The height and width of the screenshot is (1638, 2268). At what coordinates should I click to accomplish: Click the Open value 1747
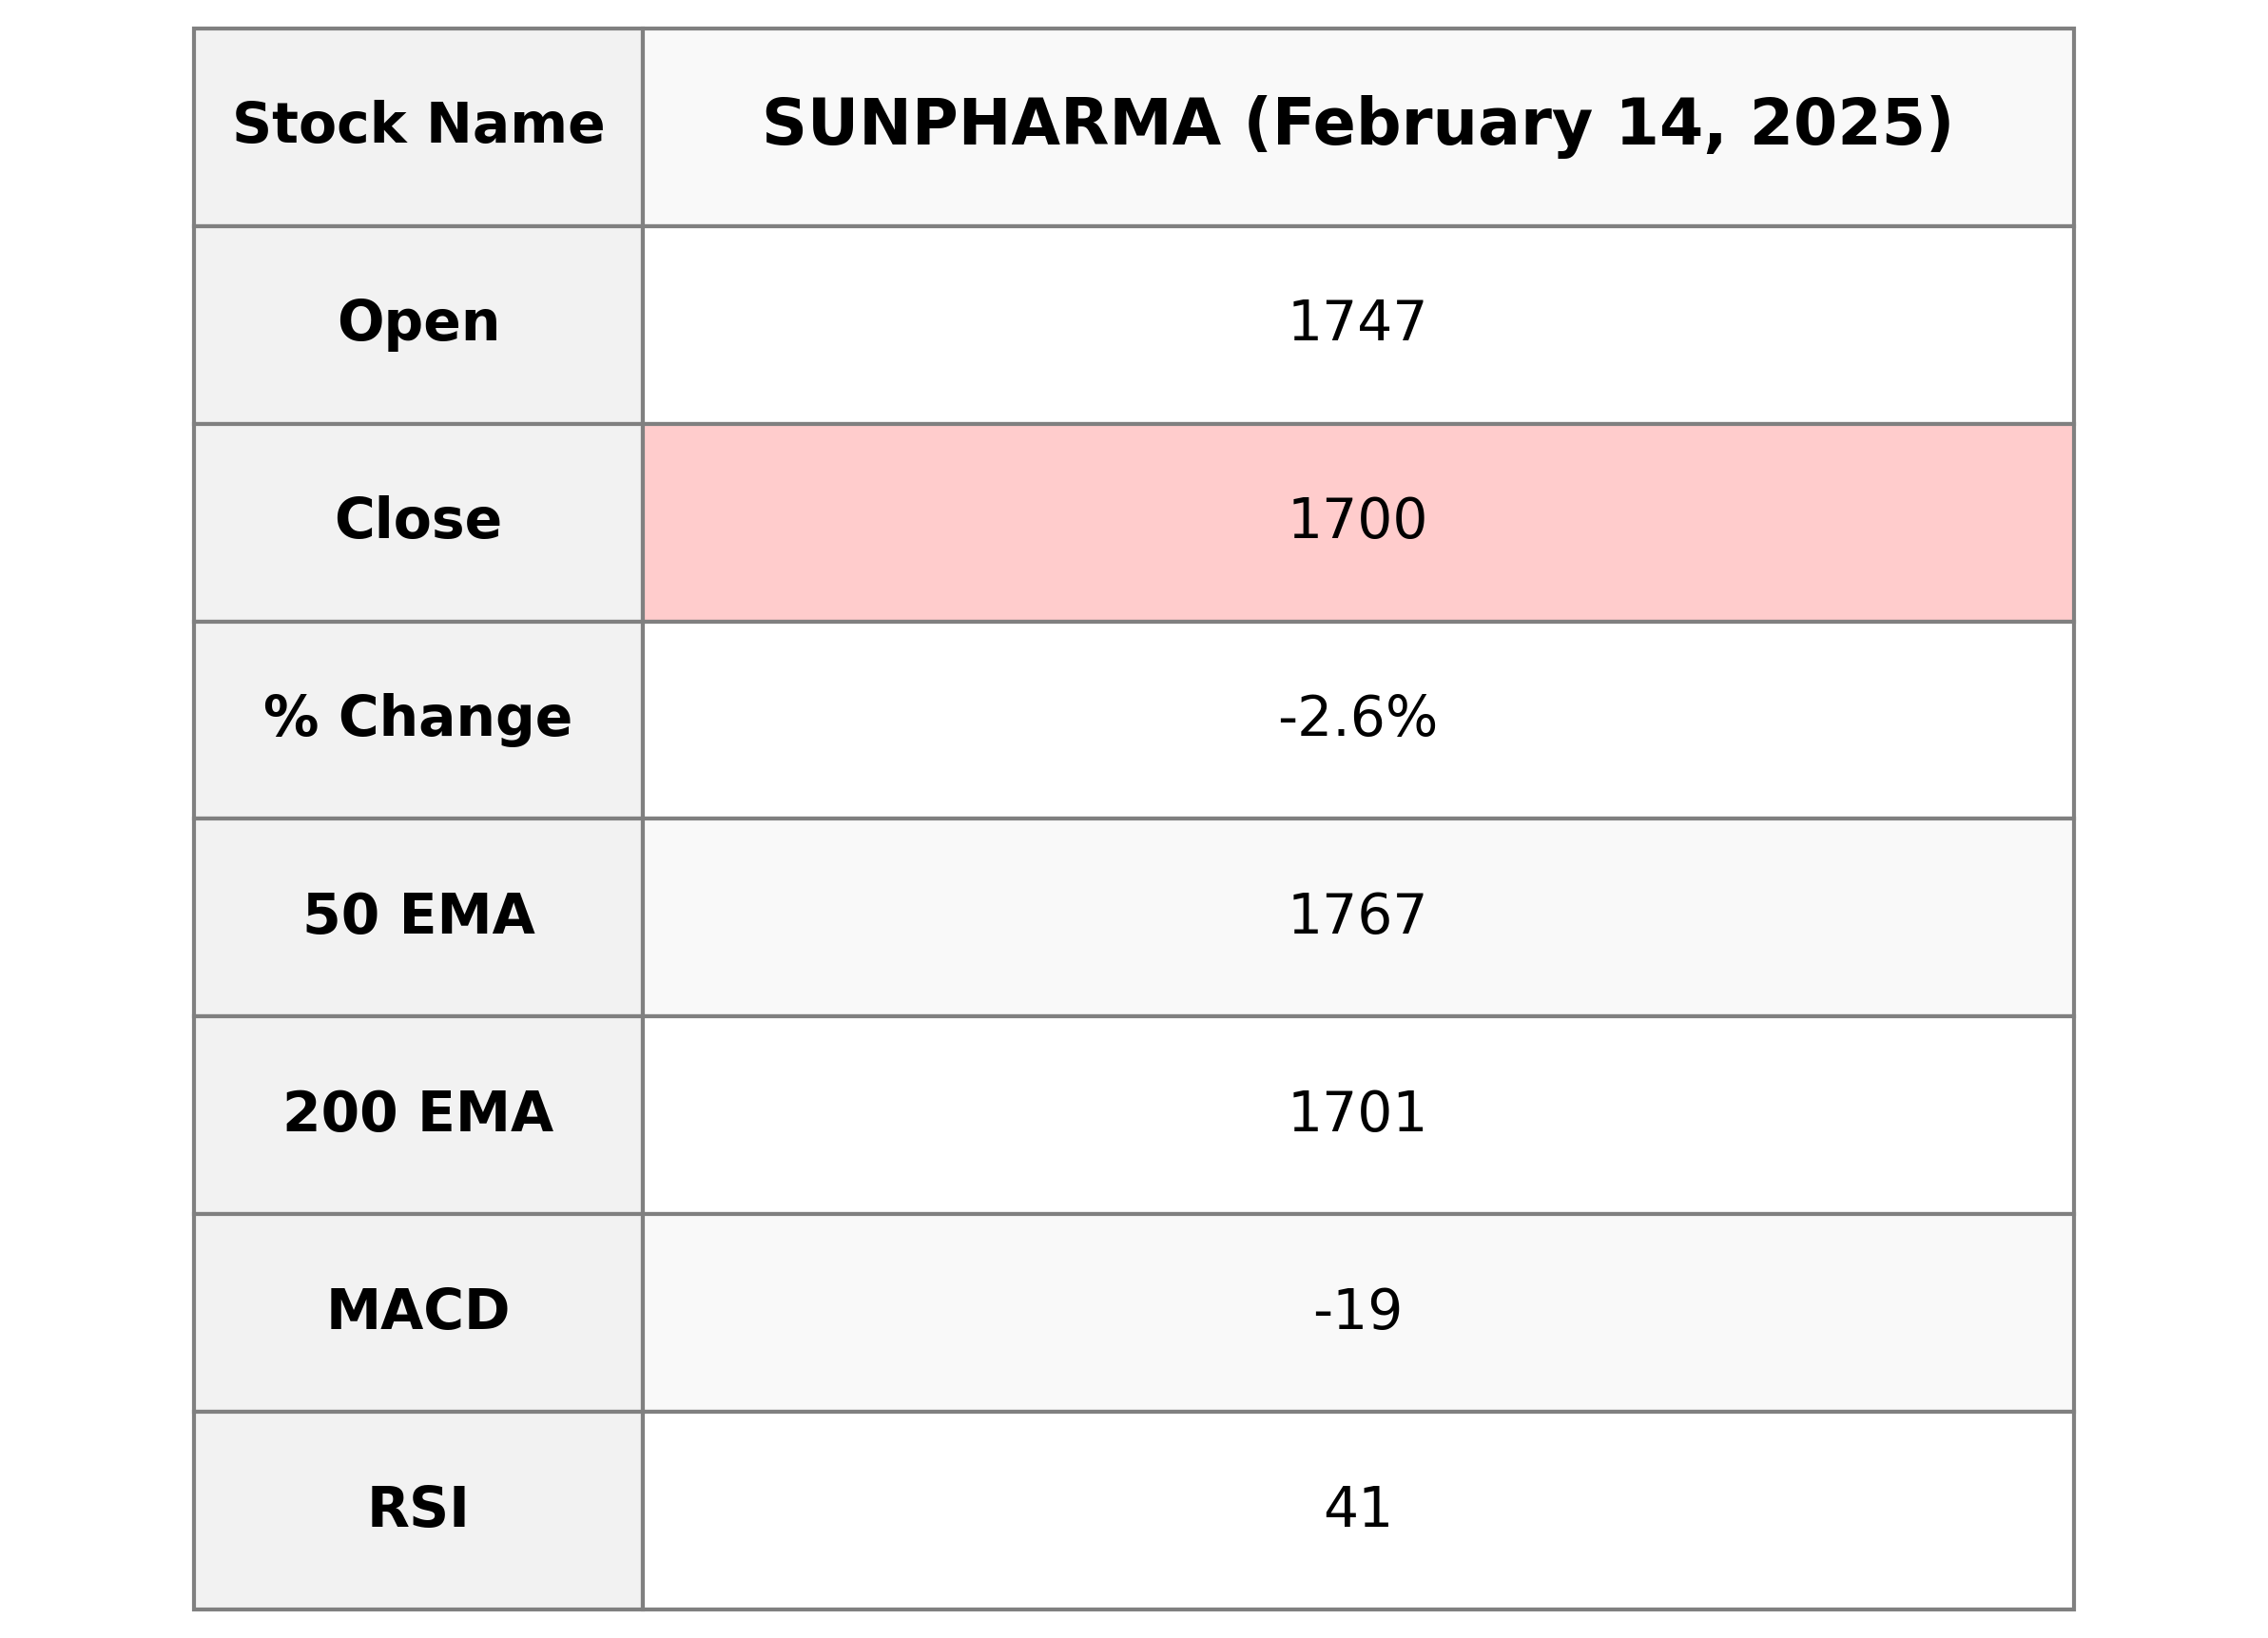(x=1356, y=323)
